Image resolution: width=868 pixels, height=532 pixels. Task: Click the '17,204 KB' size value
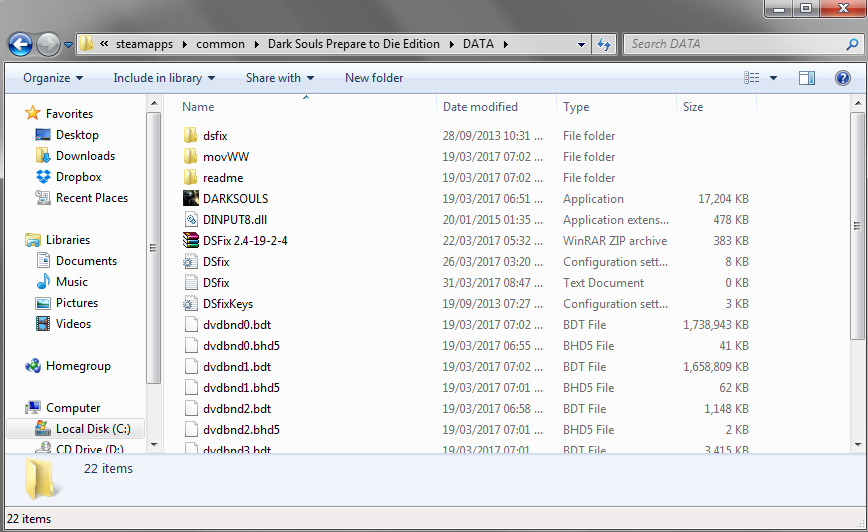point(723,199)
